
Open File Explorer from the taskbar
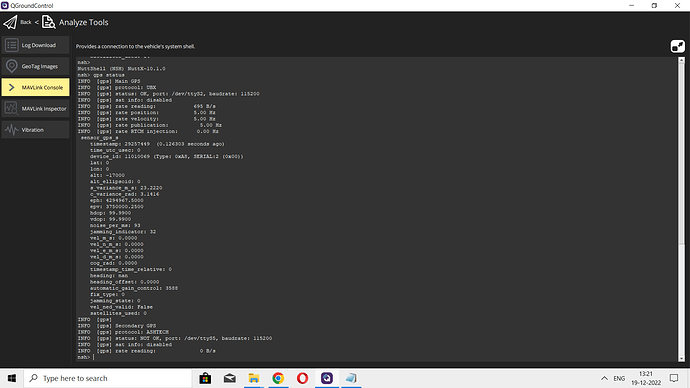[x=254, y=378]
